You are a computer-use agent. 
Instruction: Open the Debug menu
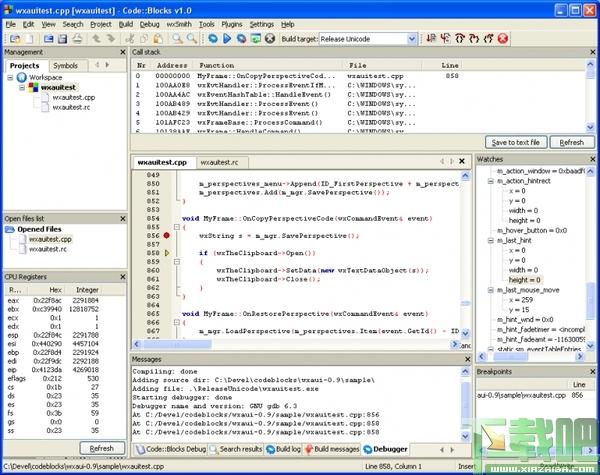tap(149, 24)
